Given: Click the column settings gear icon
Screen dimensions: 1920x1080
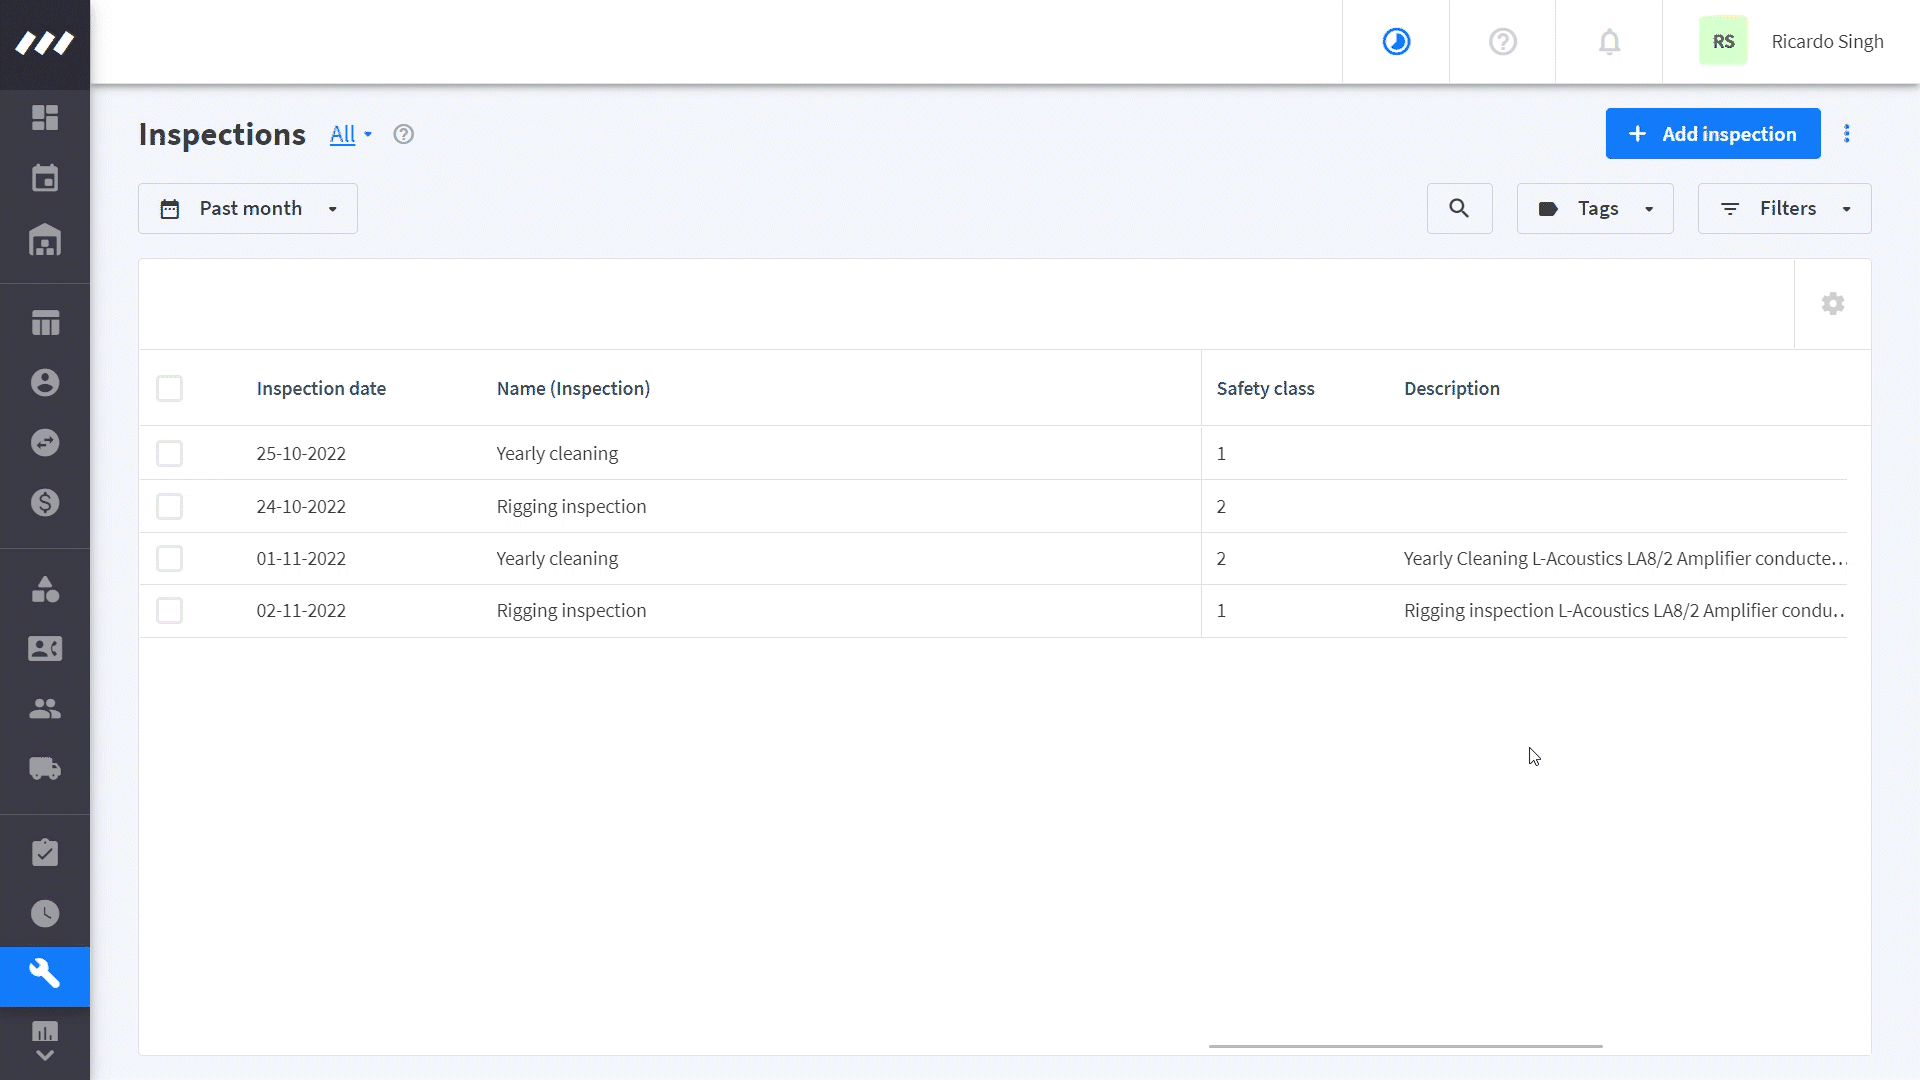Looking at the screenshot, I should pos(1833,303).
